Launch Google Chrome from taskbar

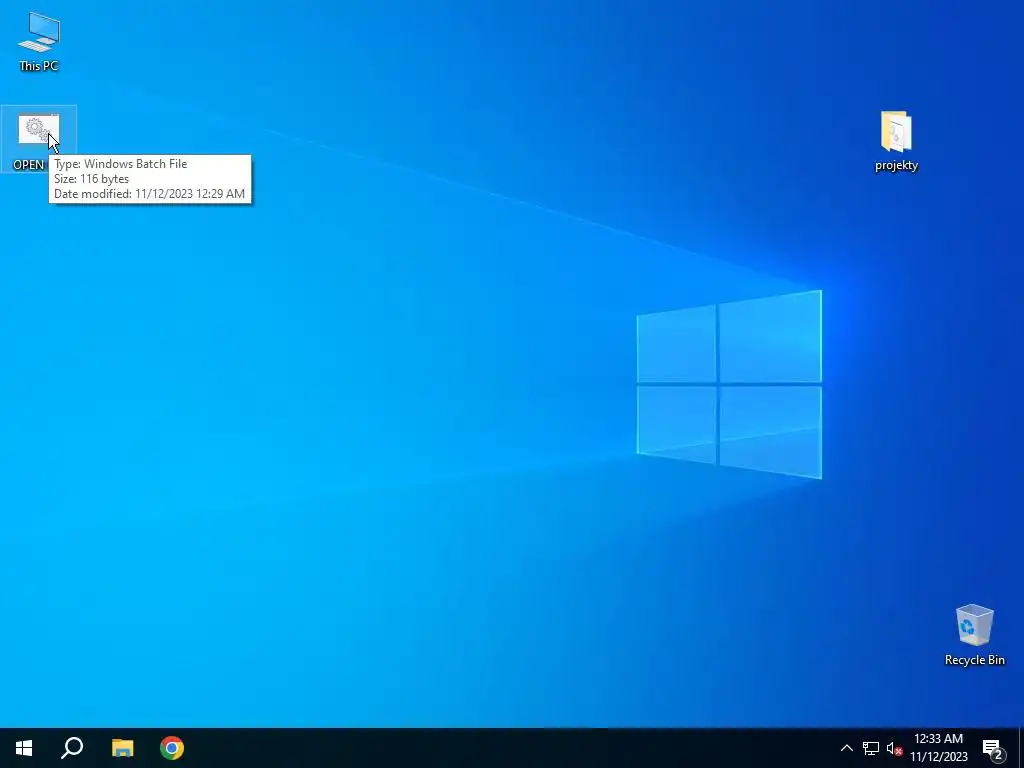172,748
